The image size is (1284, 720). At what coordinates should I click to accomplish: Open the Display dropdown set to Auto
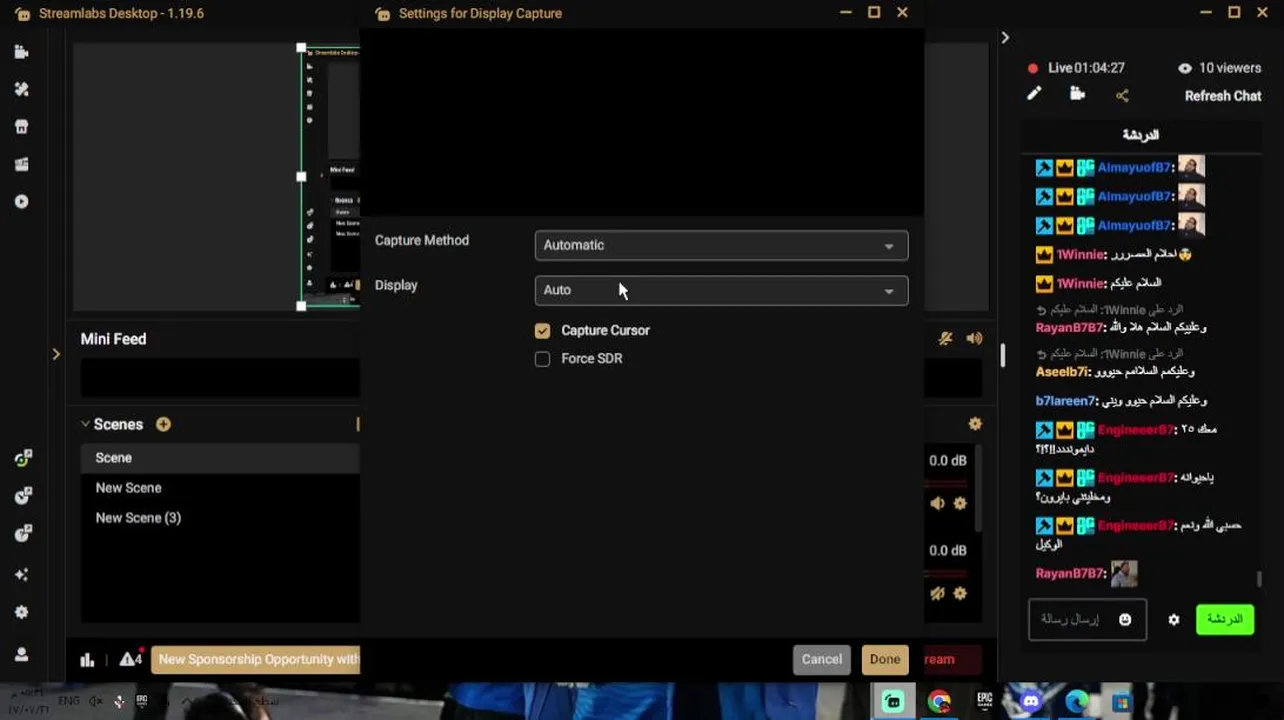point(721,290)
